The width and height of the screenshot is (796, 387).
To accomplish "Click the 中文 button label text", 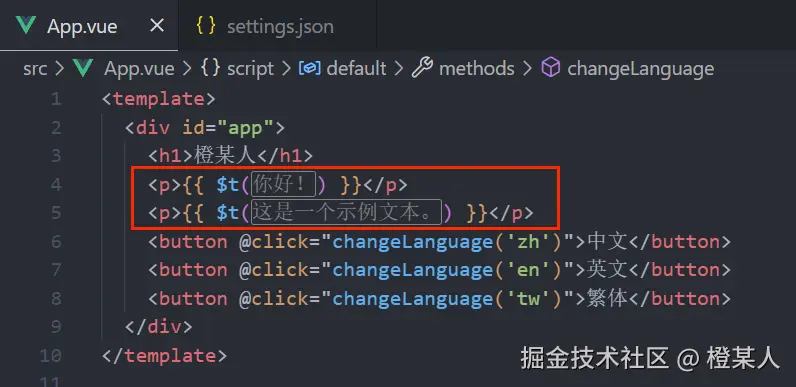I will [608, 242].
